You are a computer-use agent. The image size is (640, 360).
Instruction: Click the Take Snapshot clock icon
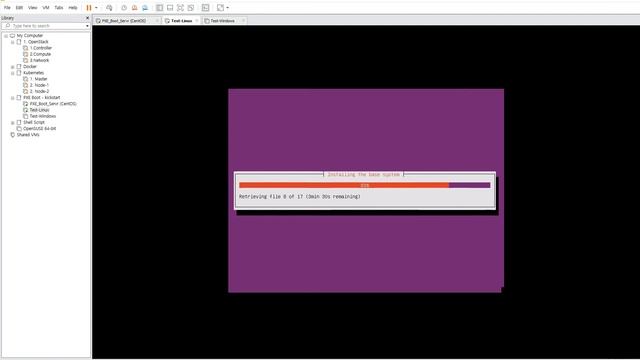coord(124,8)
